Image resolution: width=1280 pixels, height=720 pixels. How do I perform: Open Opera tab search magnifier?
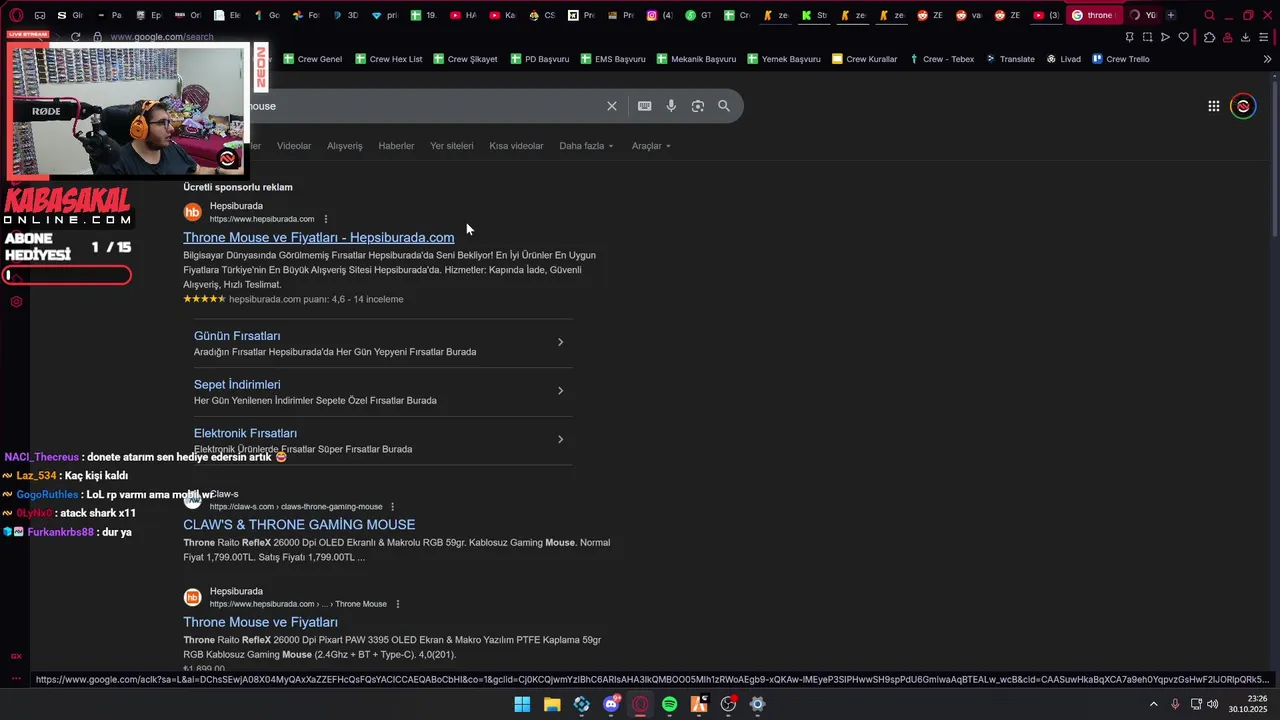pos(1209,15)
